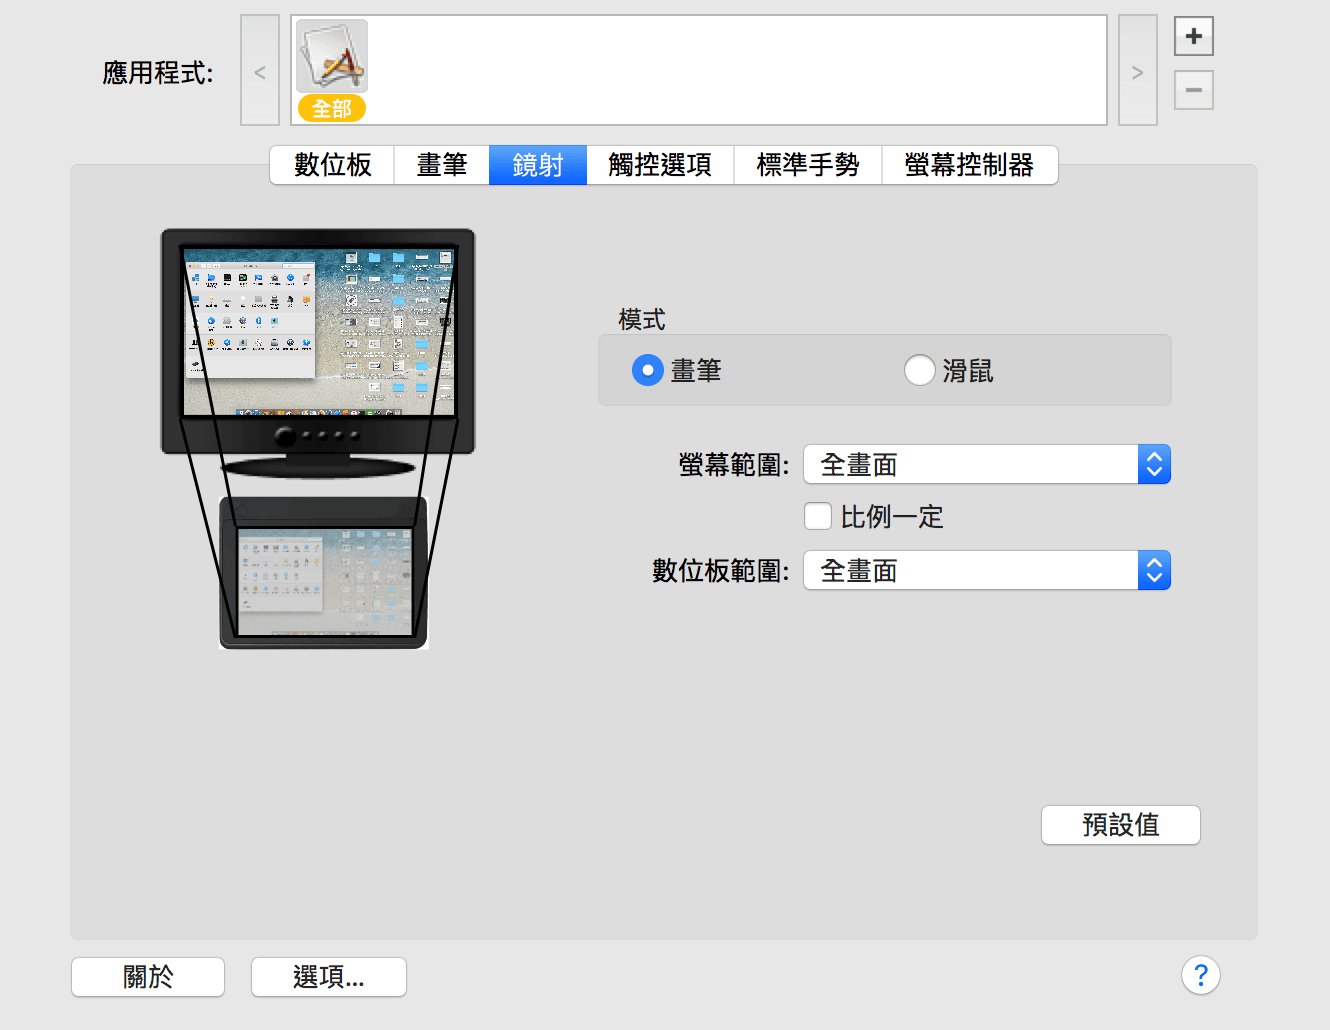Remove application with the minus button
The image size is (1330, 1030).
click(1193, 90)
